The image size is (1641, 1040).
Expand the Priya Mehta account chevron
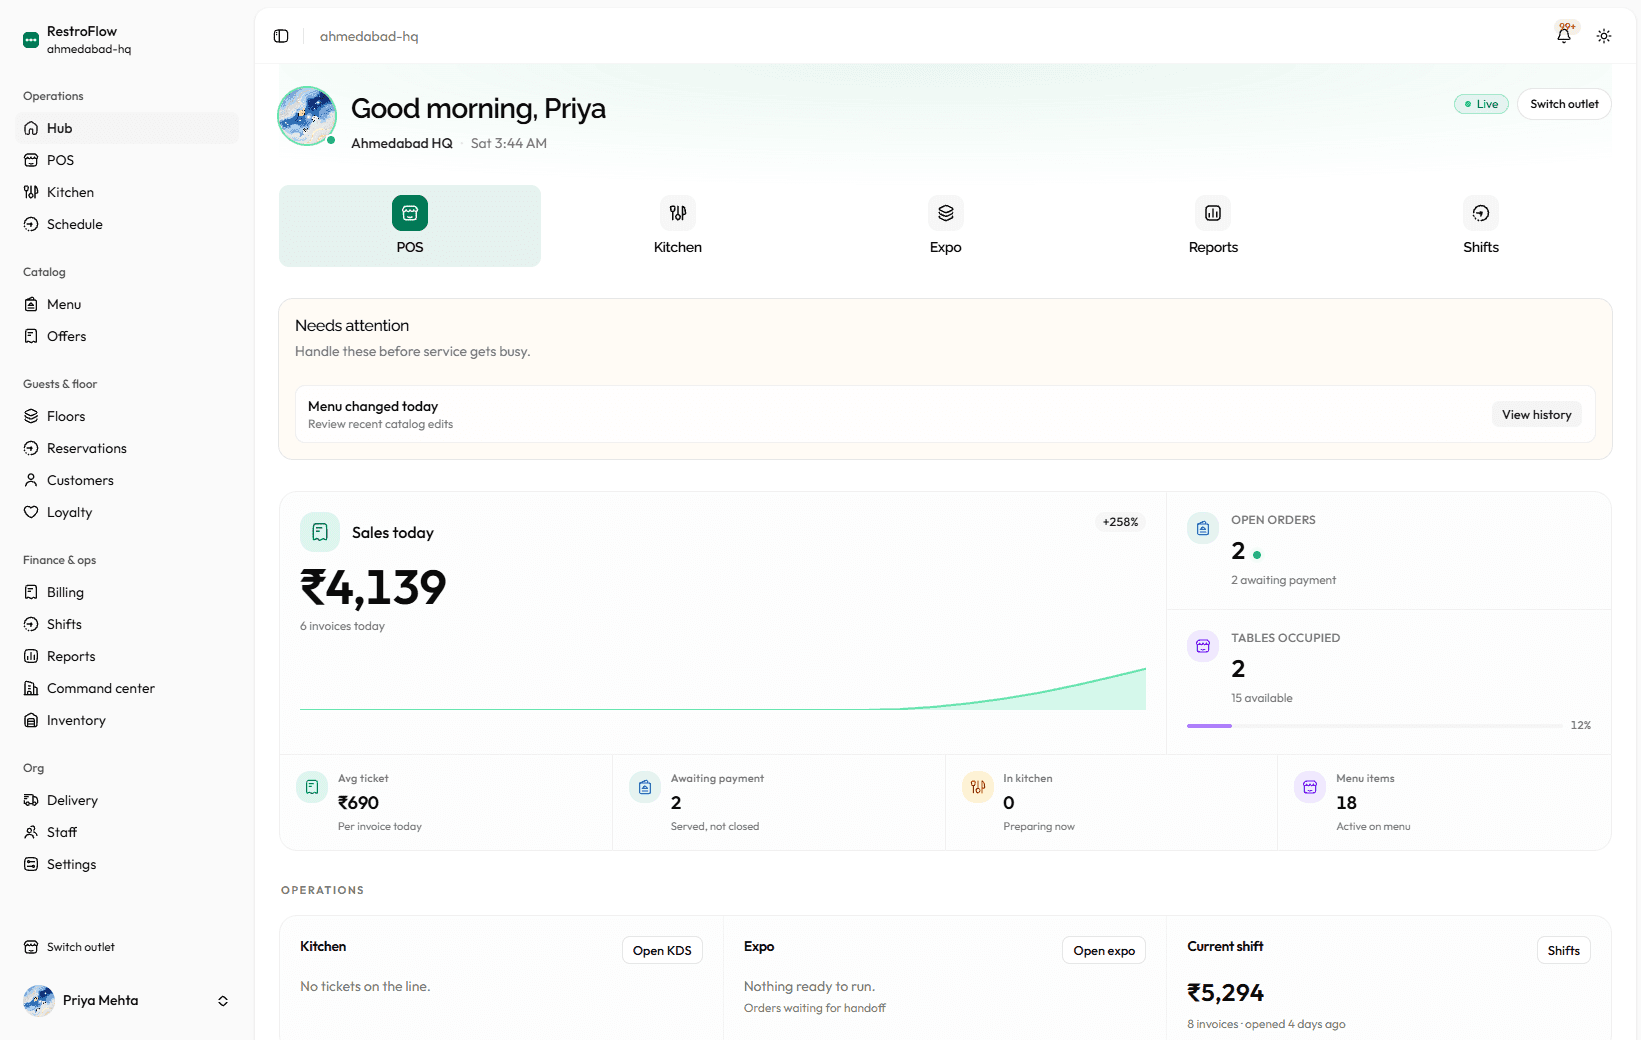point(223,1001)
